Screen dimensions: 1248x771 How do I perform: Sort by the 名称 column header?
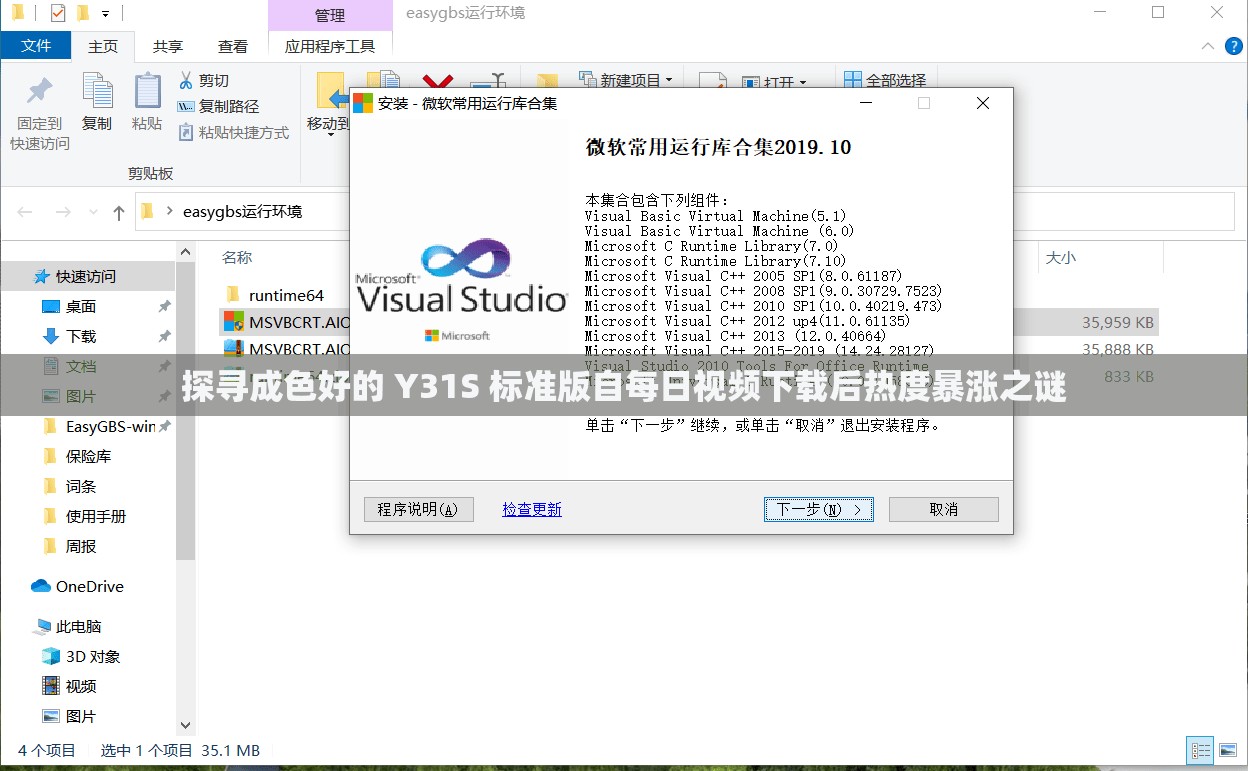(237, 257)
